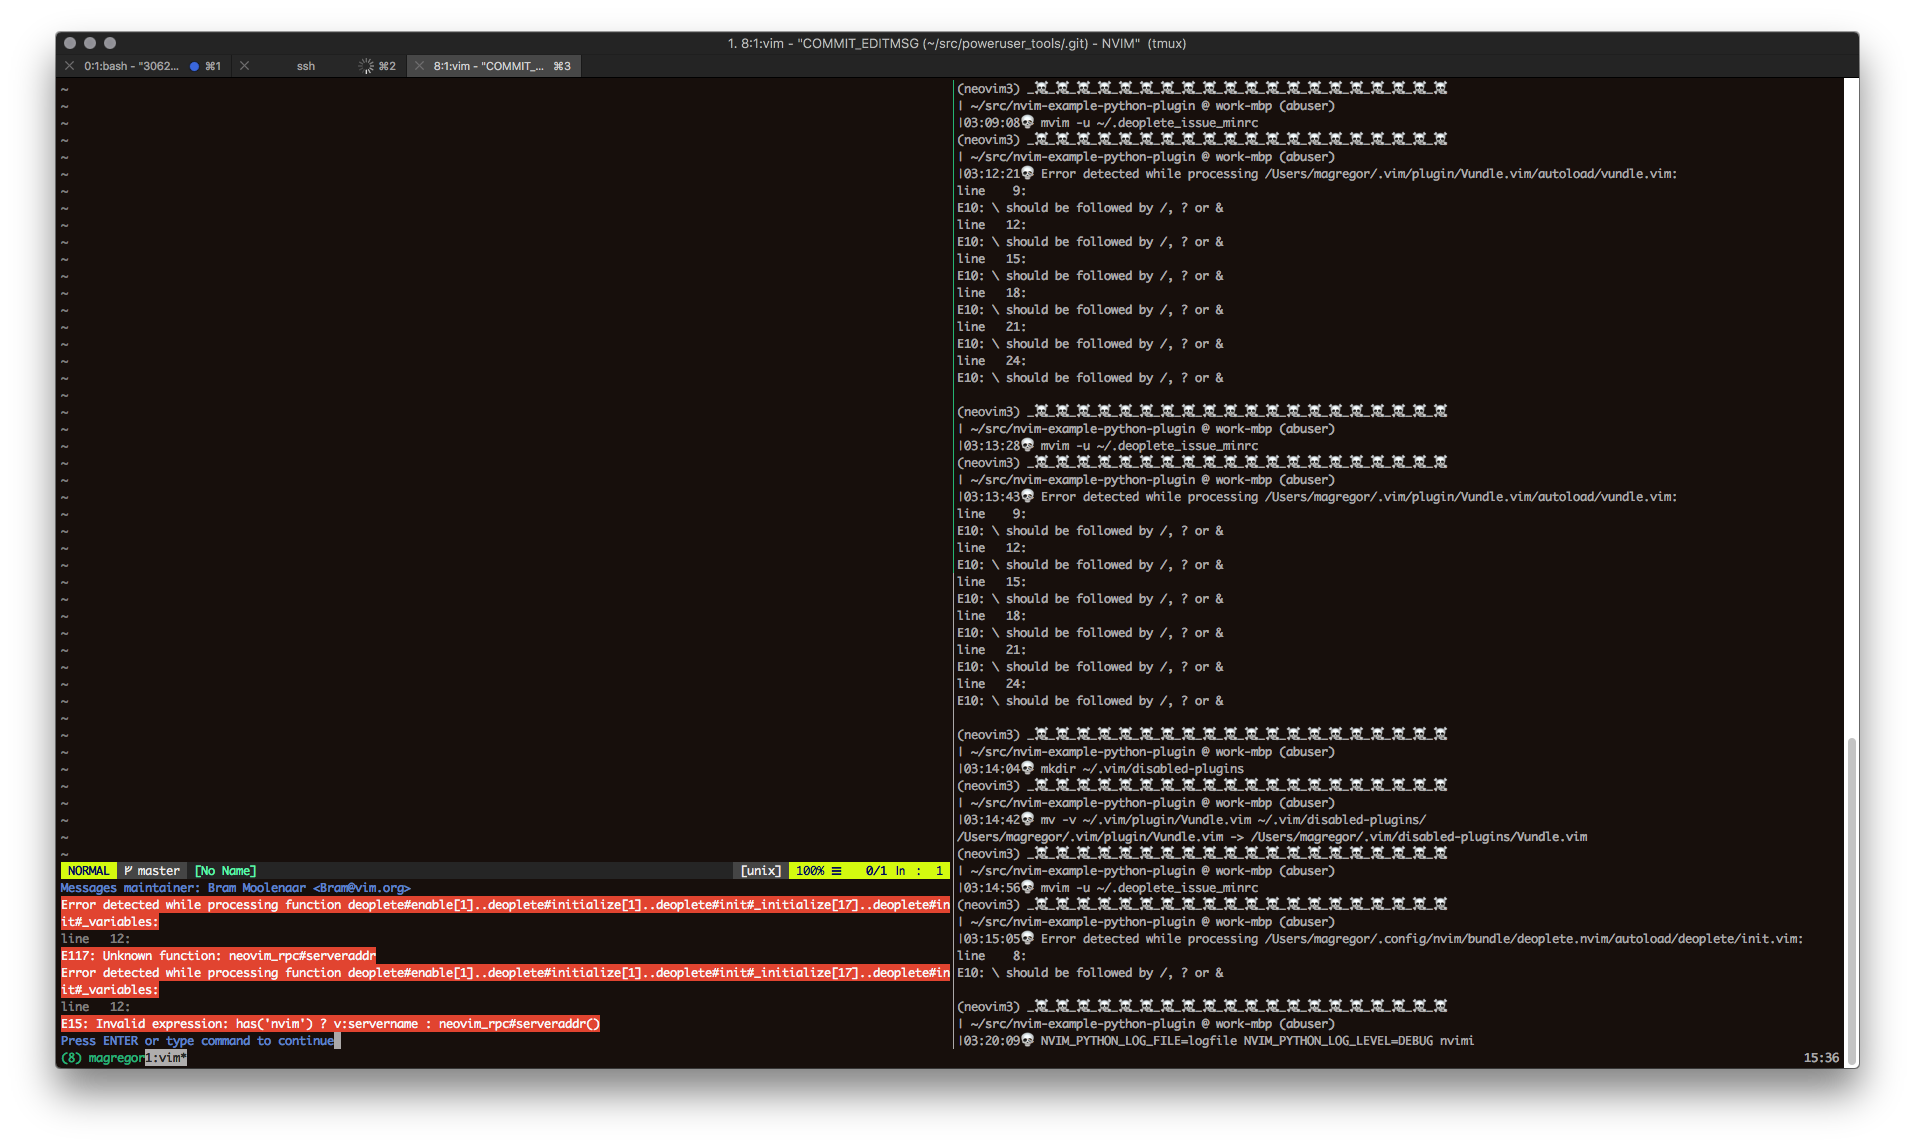This screenshot has width=1915, height=1148.
Task: Click the X close icon on vim tab
Action: (x=419, y=66)
